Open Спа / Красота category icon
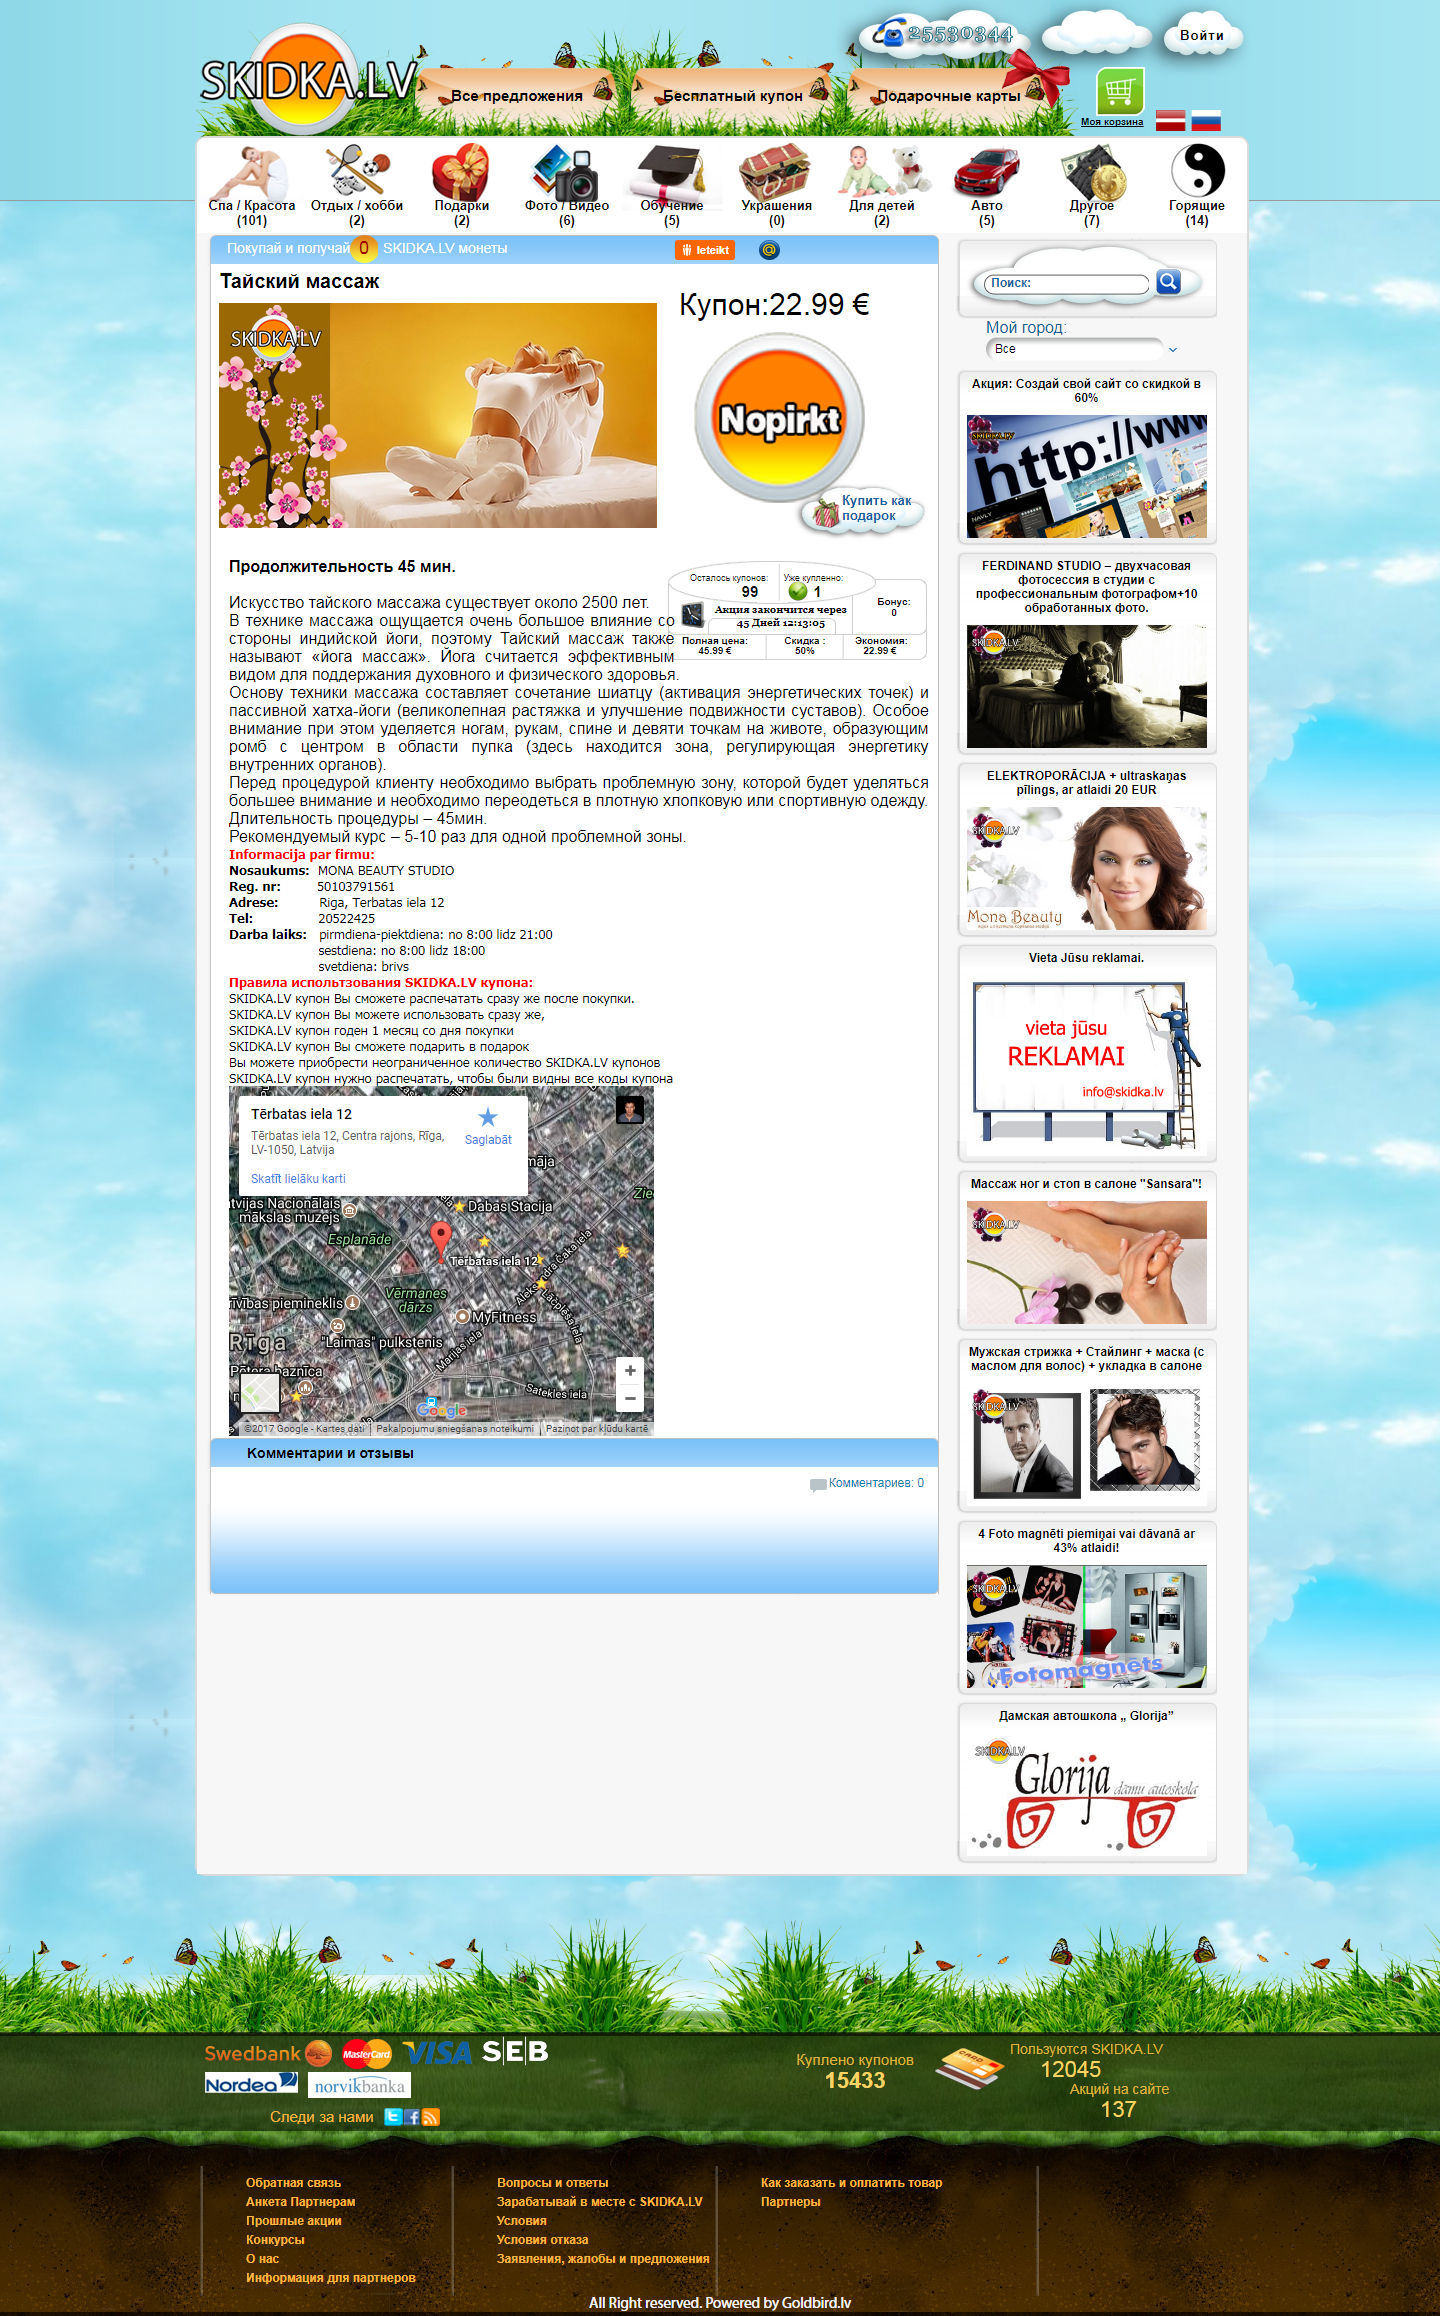Viewport: 1440px width, 2316px height. click(252, 171)
